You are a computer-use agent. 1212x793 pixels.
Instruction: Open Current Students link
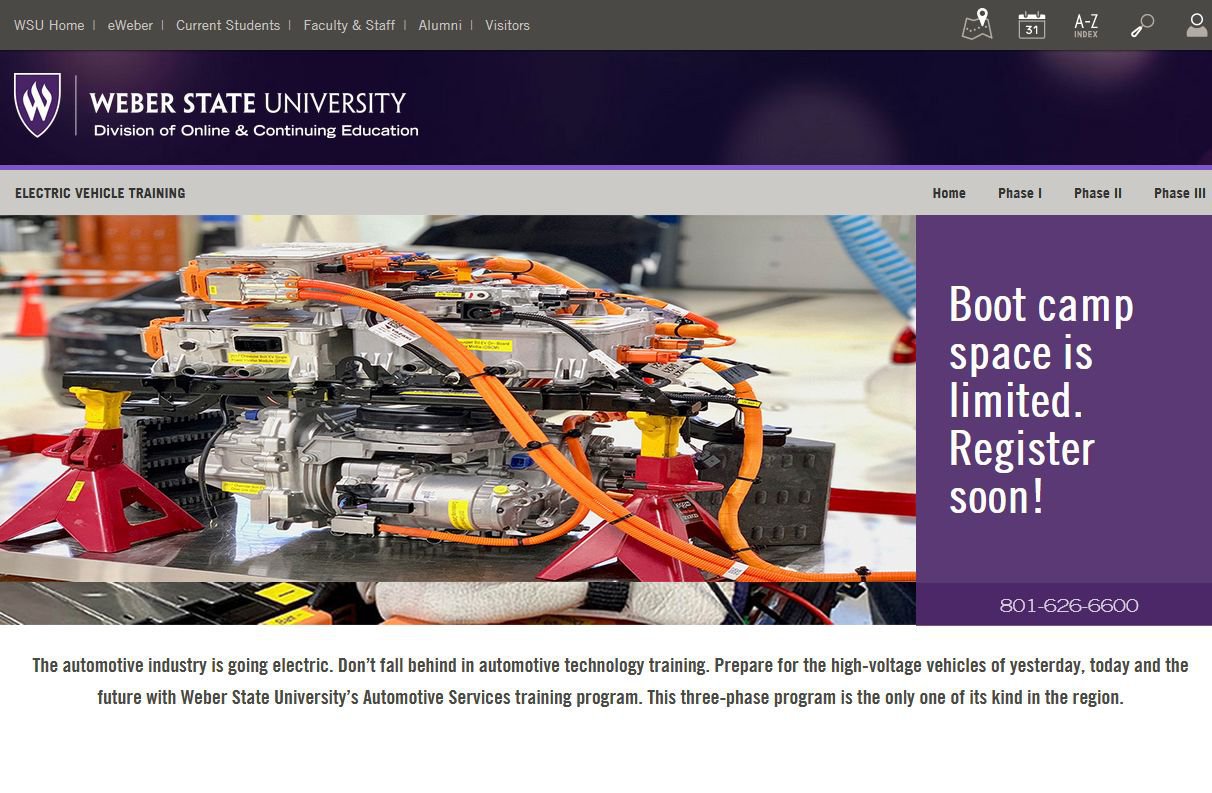click(x=228, y=25)
